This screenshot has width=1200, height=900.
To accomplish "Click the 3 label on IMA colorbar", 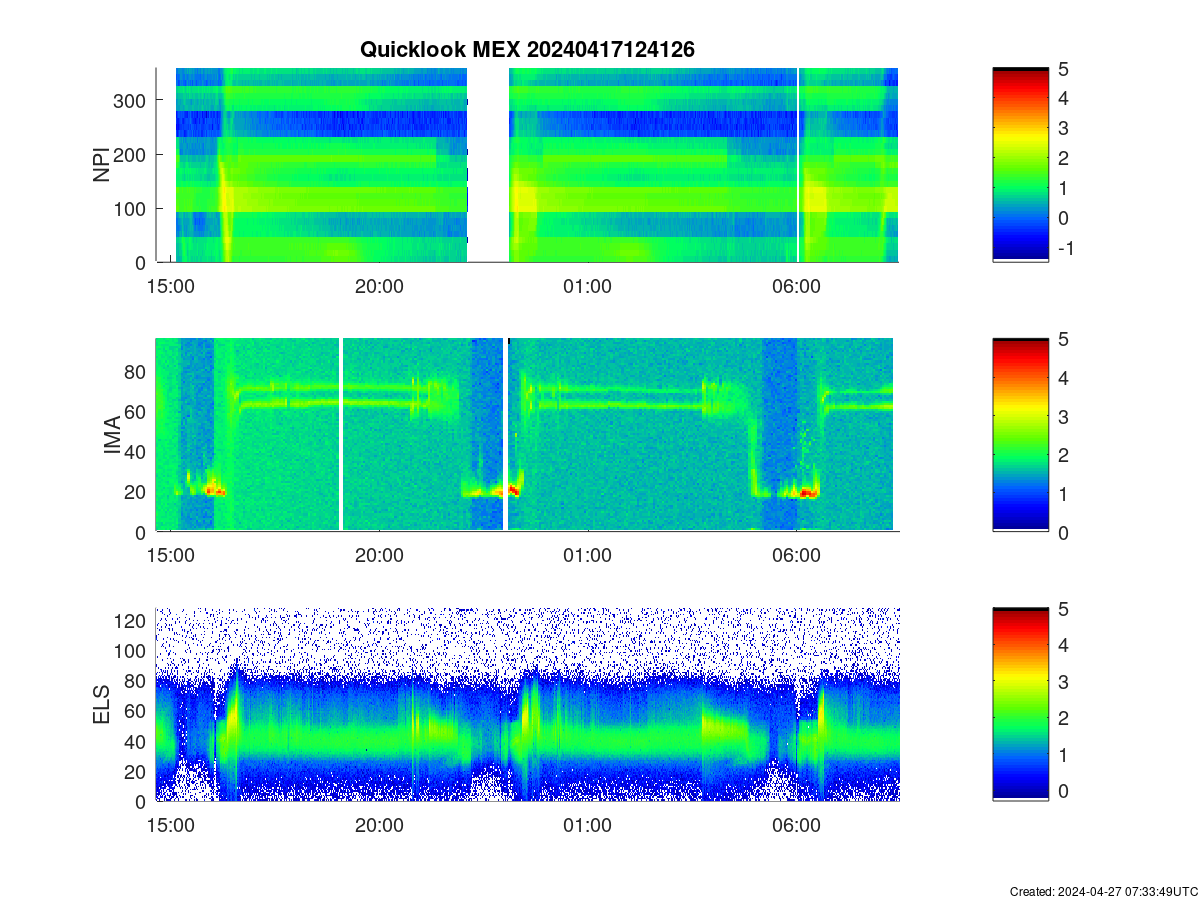I will 1063,416.
